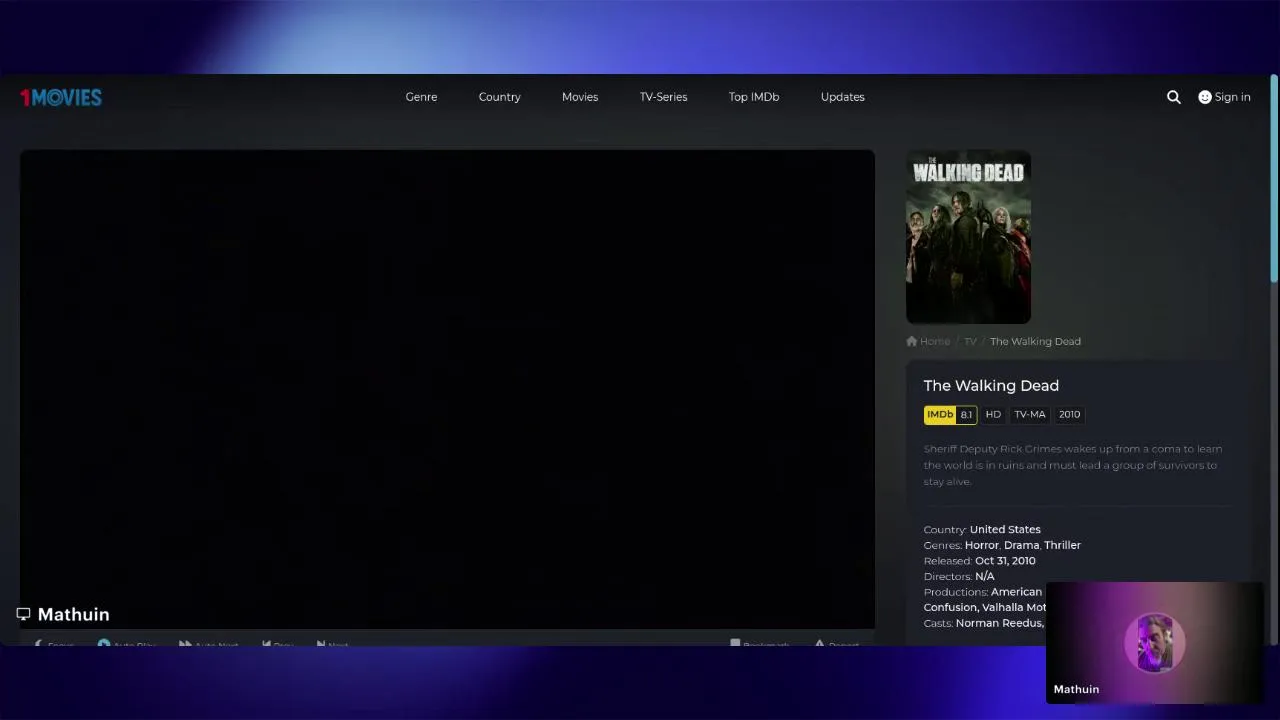Click The Walking Dead breadcrumb text

1035,341
